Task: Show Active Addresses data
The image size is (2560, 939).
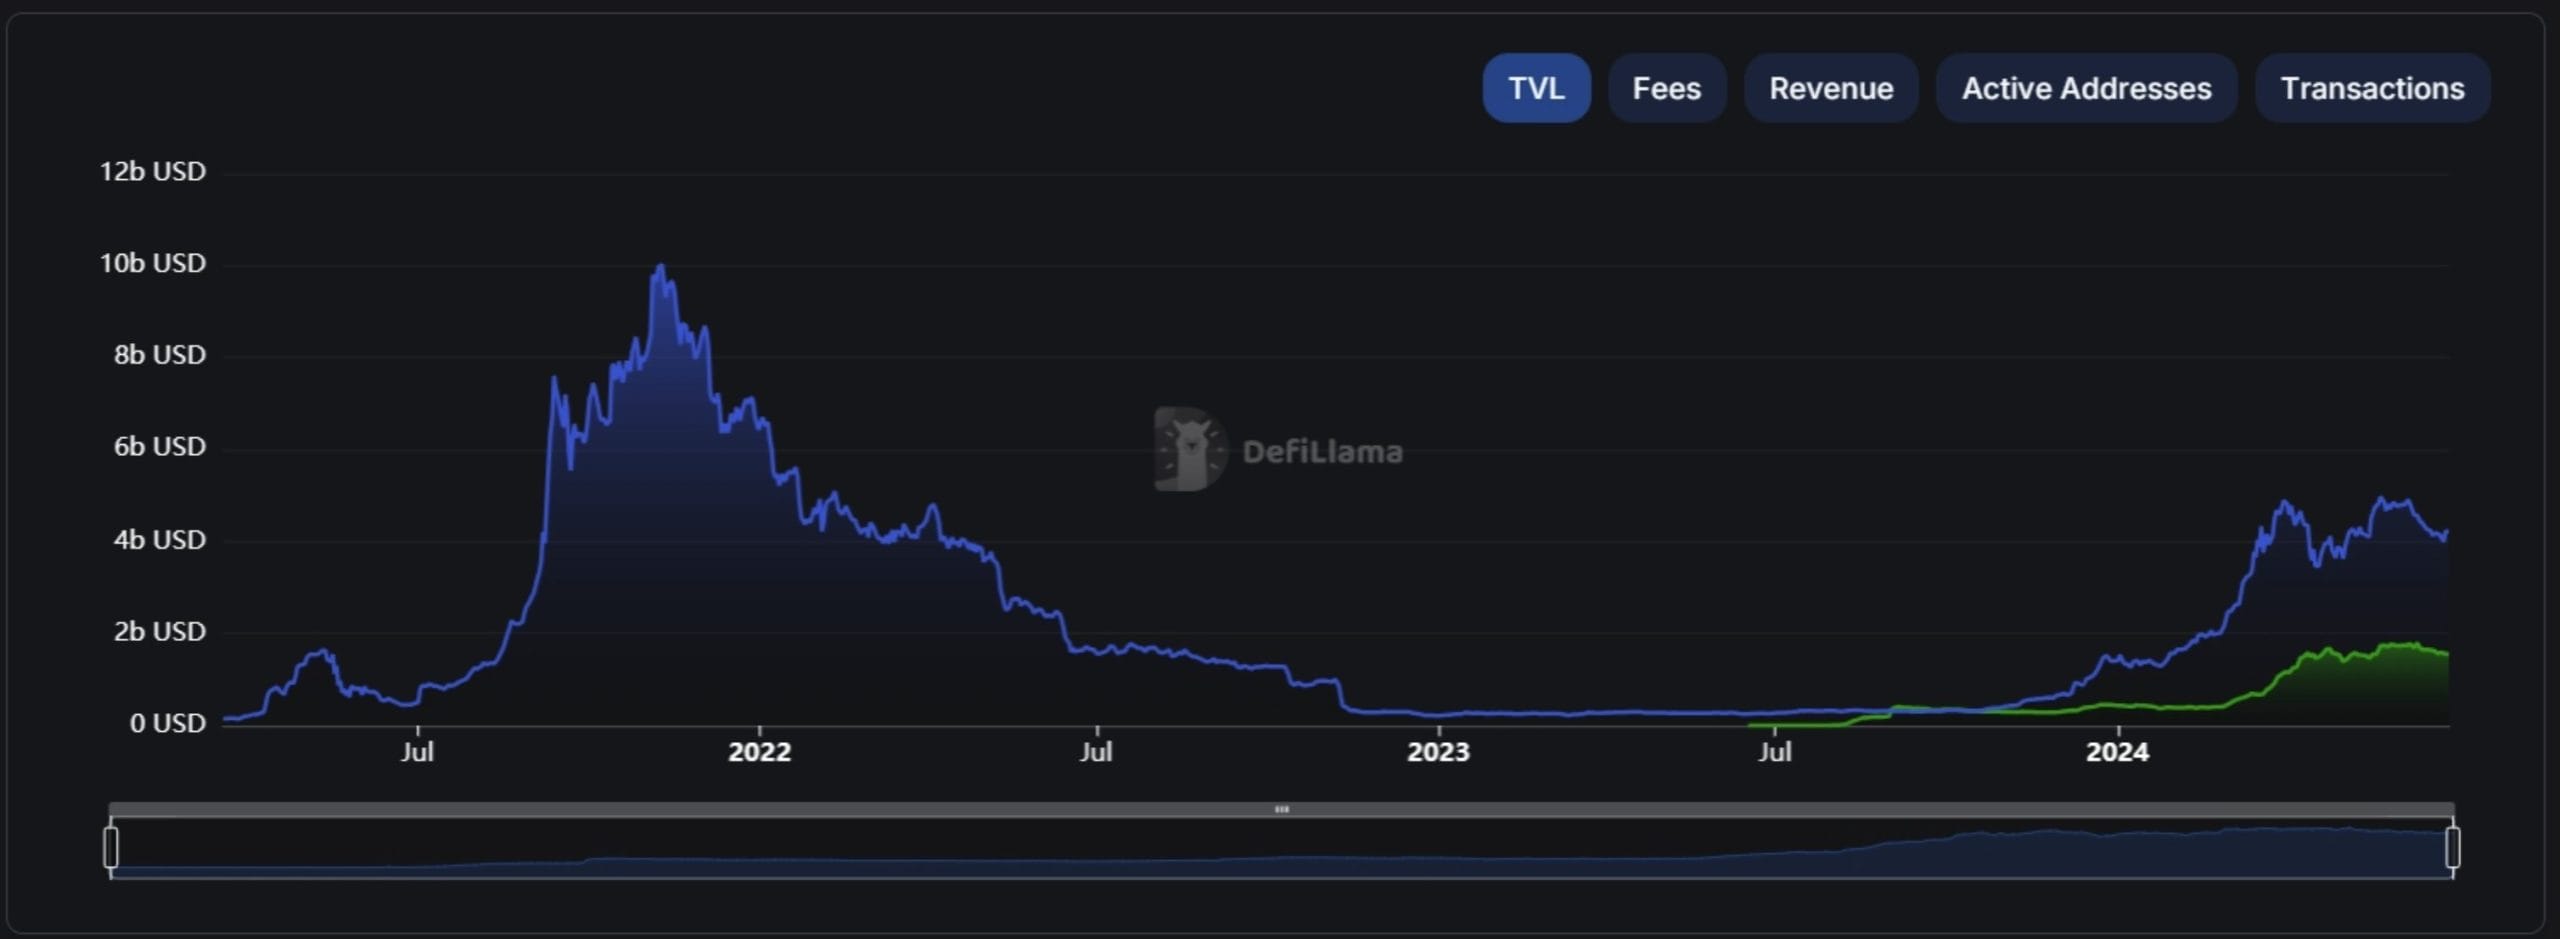Action: coord(2086,88)
